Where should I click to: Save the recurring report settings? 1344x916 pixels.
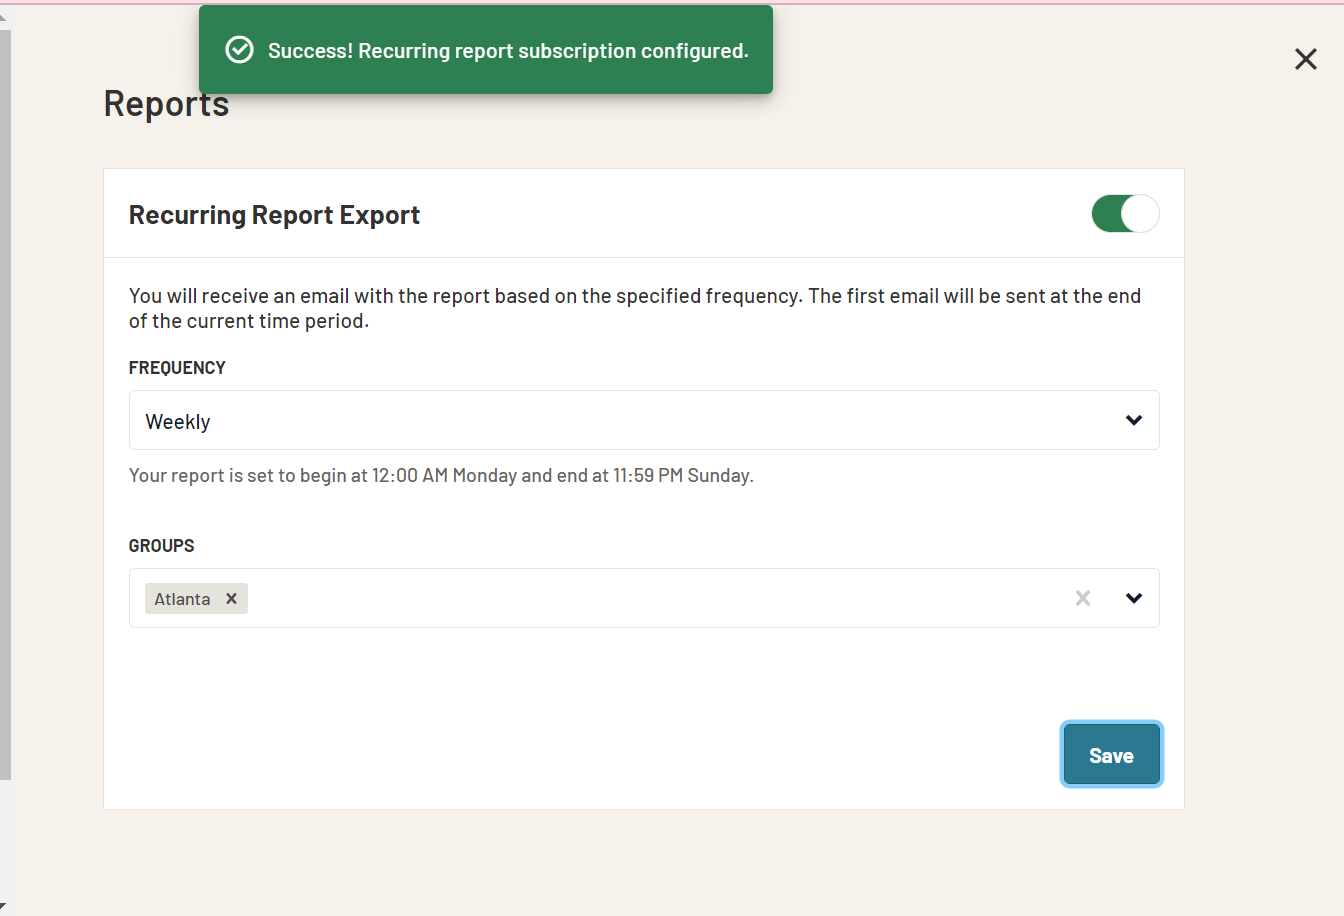pyautogui.click(x=1111, y=754)
